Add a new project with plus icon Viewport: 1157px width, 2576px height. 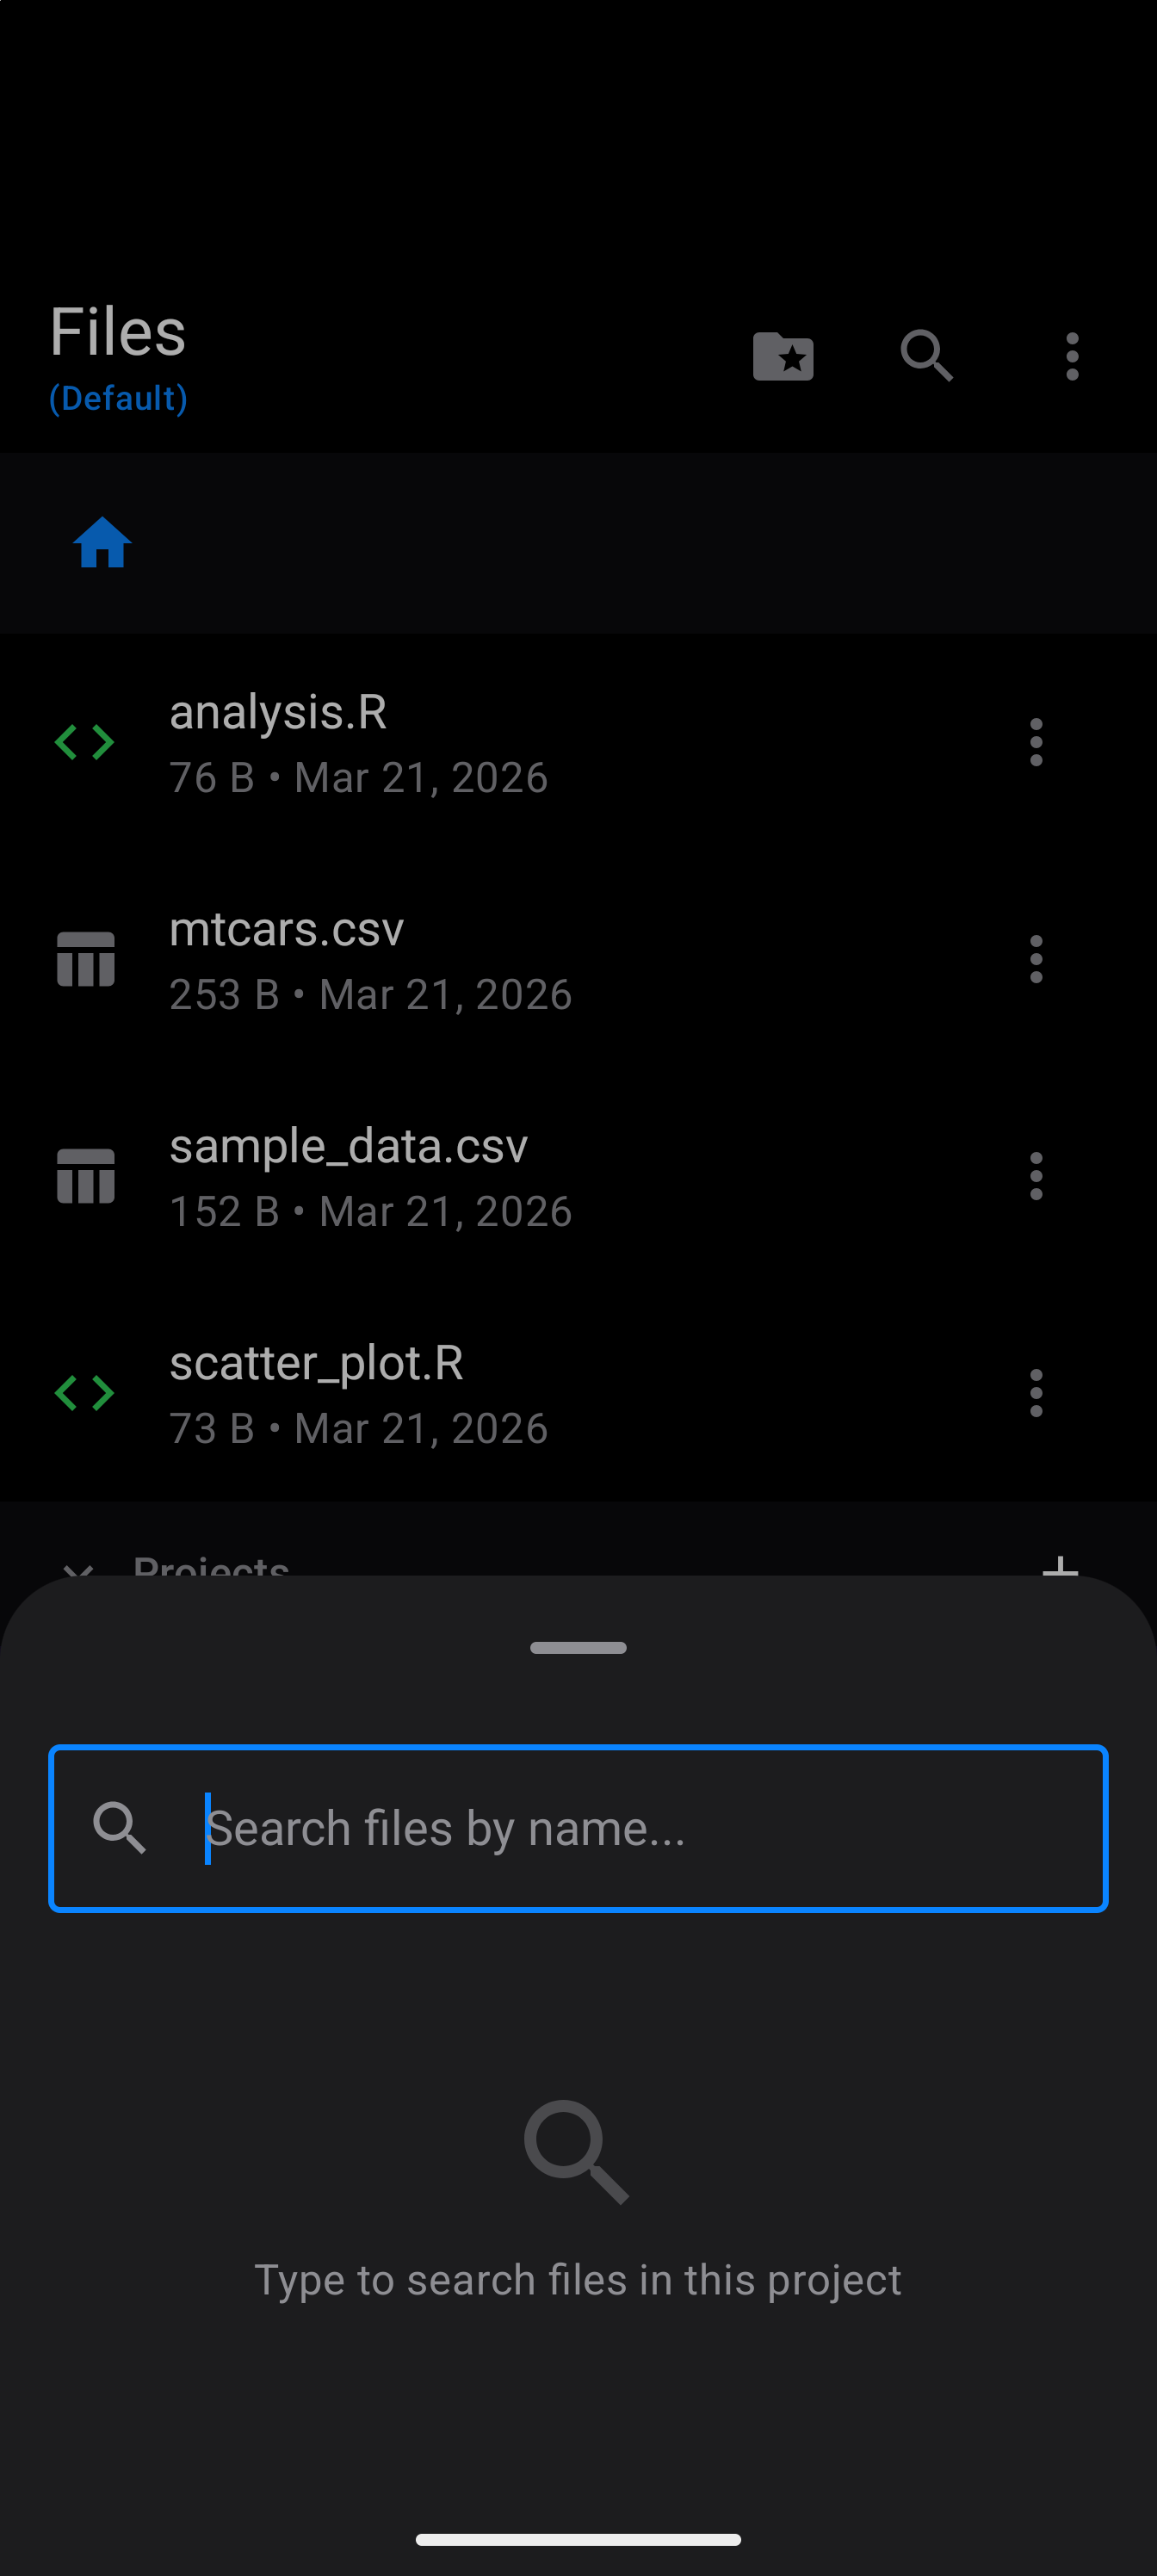tap(1060, 1565)
